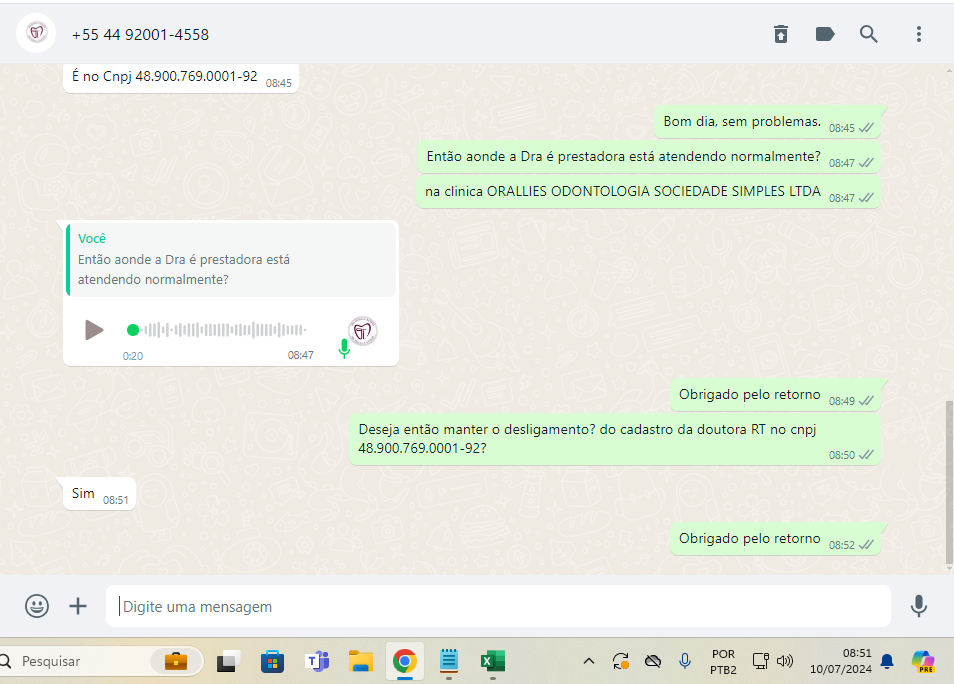Click the sync status tray icon
This screenshot has height=684, width=954.
coord(621,661)
